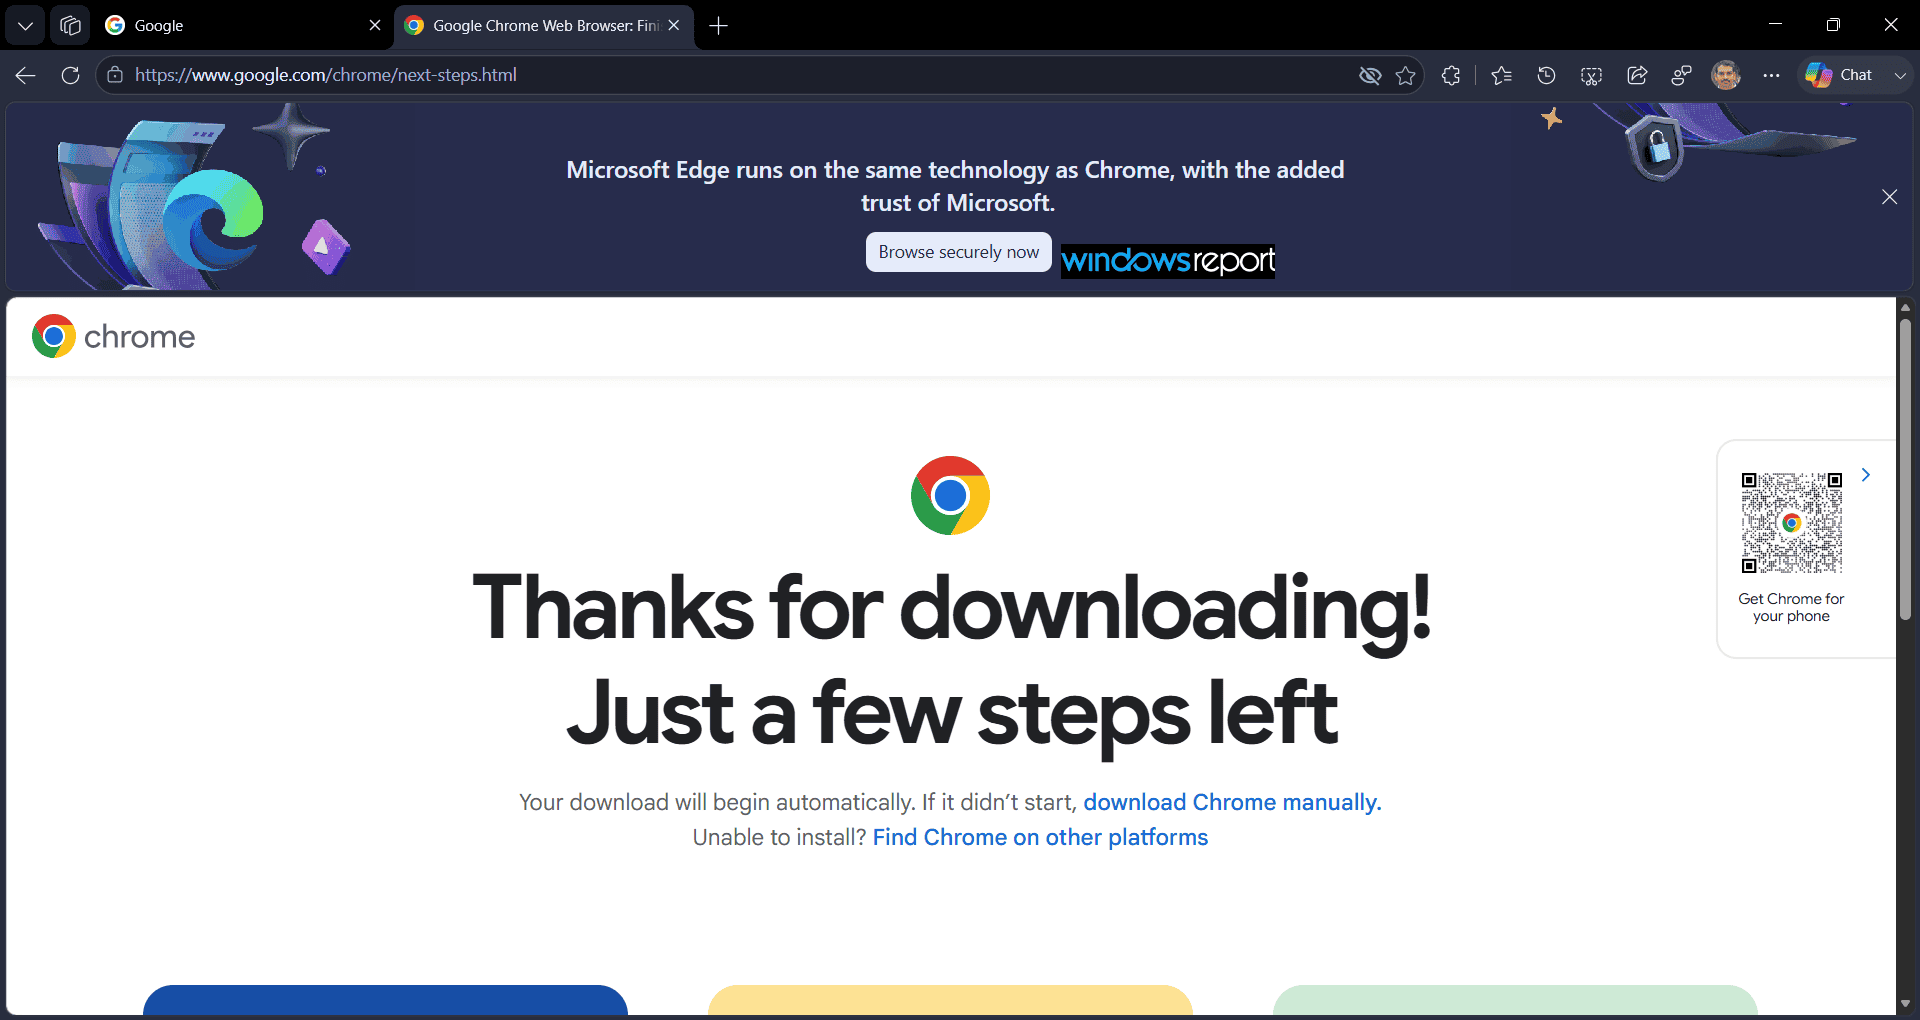The height and width of the screenshot is (1020, 1920).
Task: Open the profile avatar menu
Action: [1726, 75]
